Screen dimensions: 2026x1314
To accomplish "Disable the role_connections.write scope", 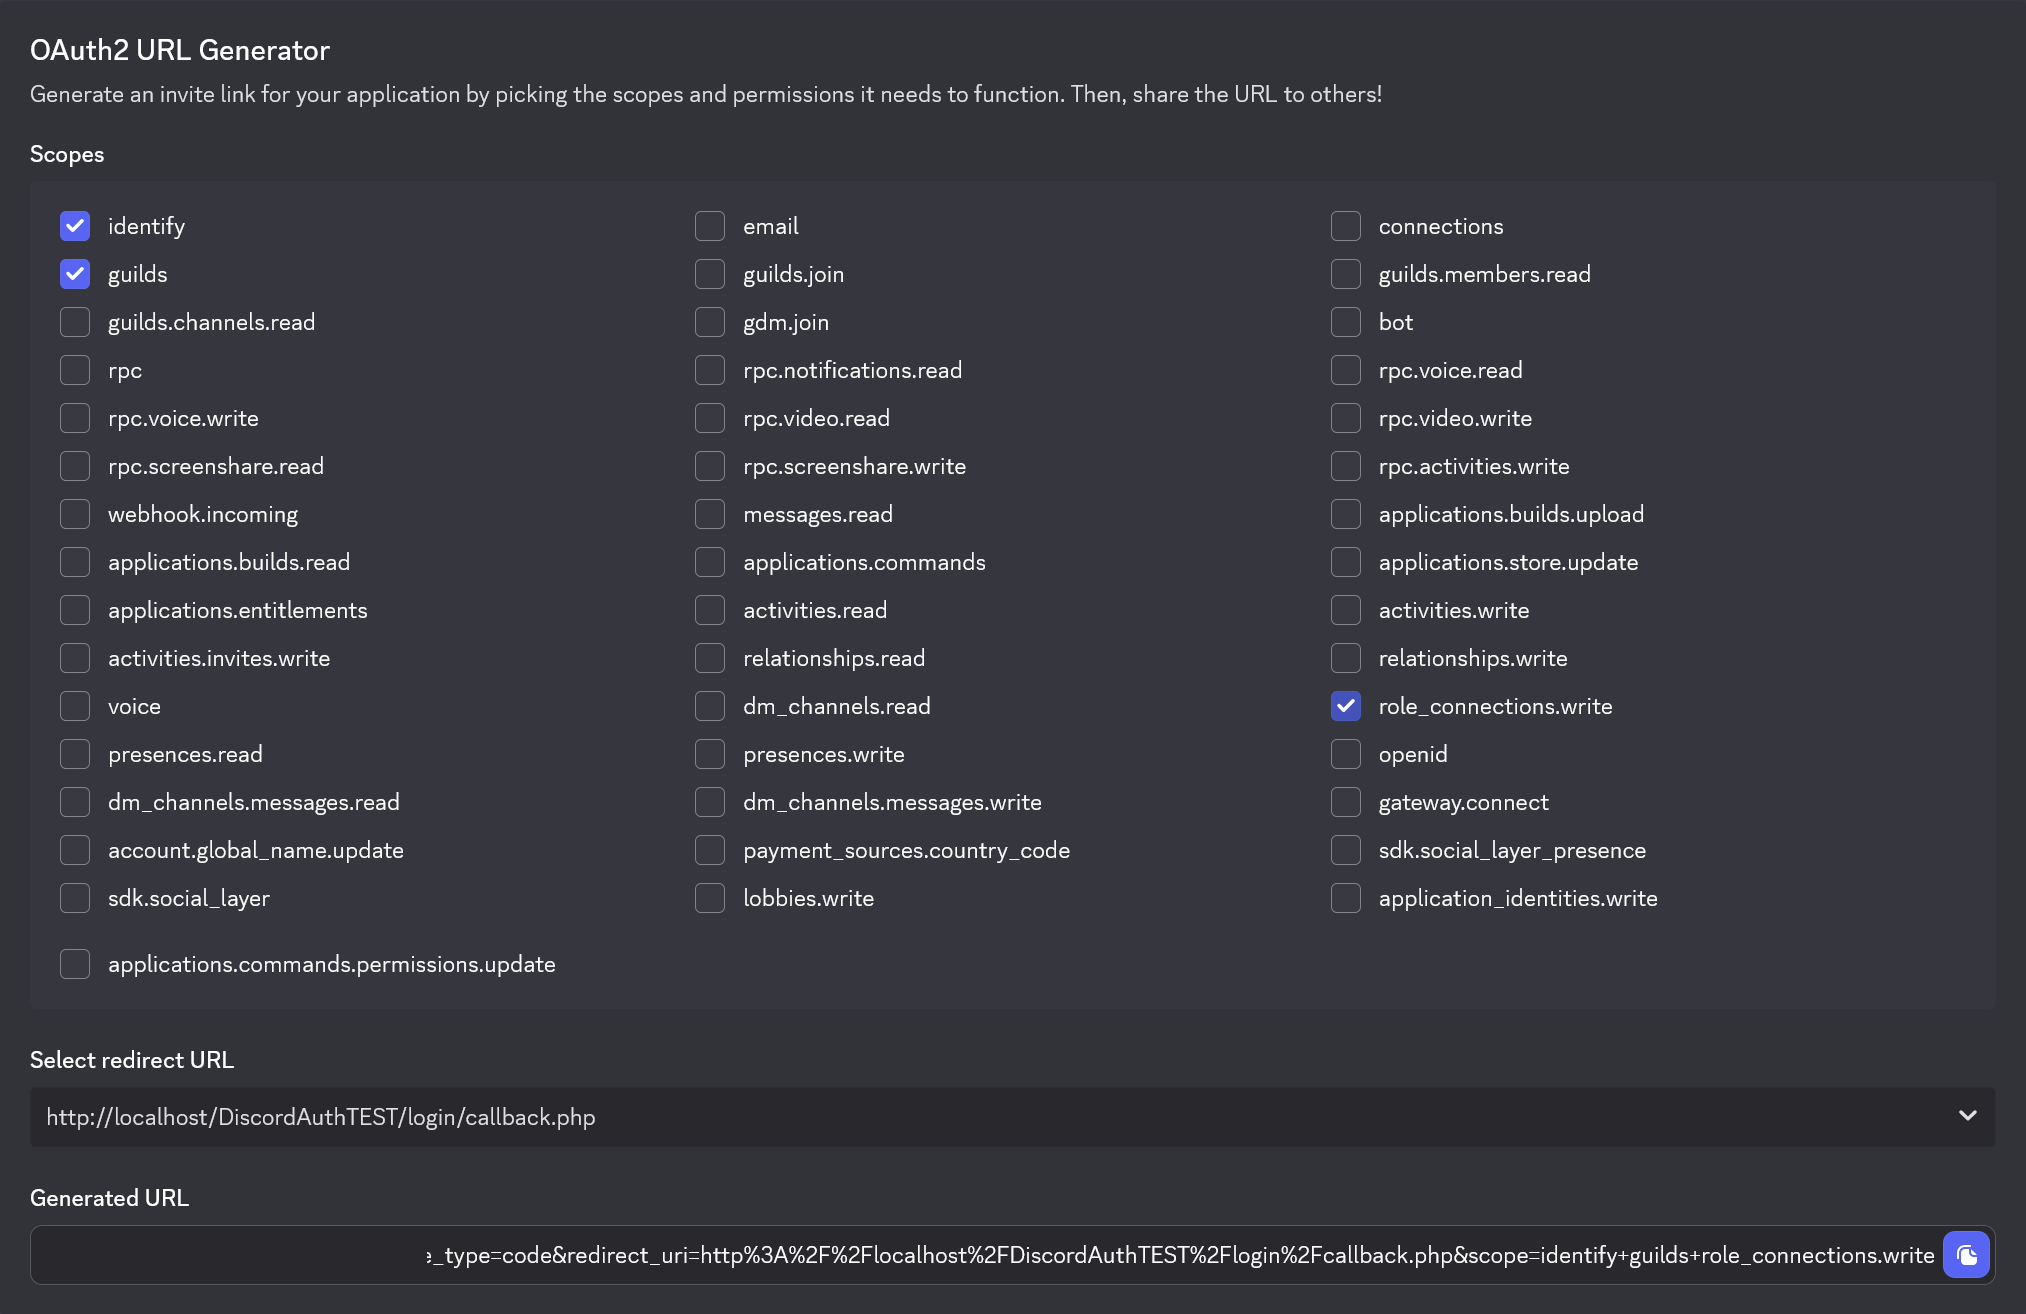I will pyautogui.click(x=1346, y=706).
